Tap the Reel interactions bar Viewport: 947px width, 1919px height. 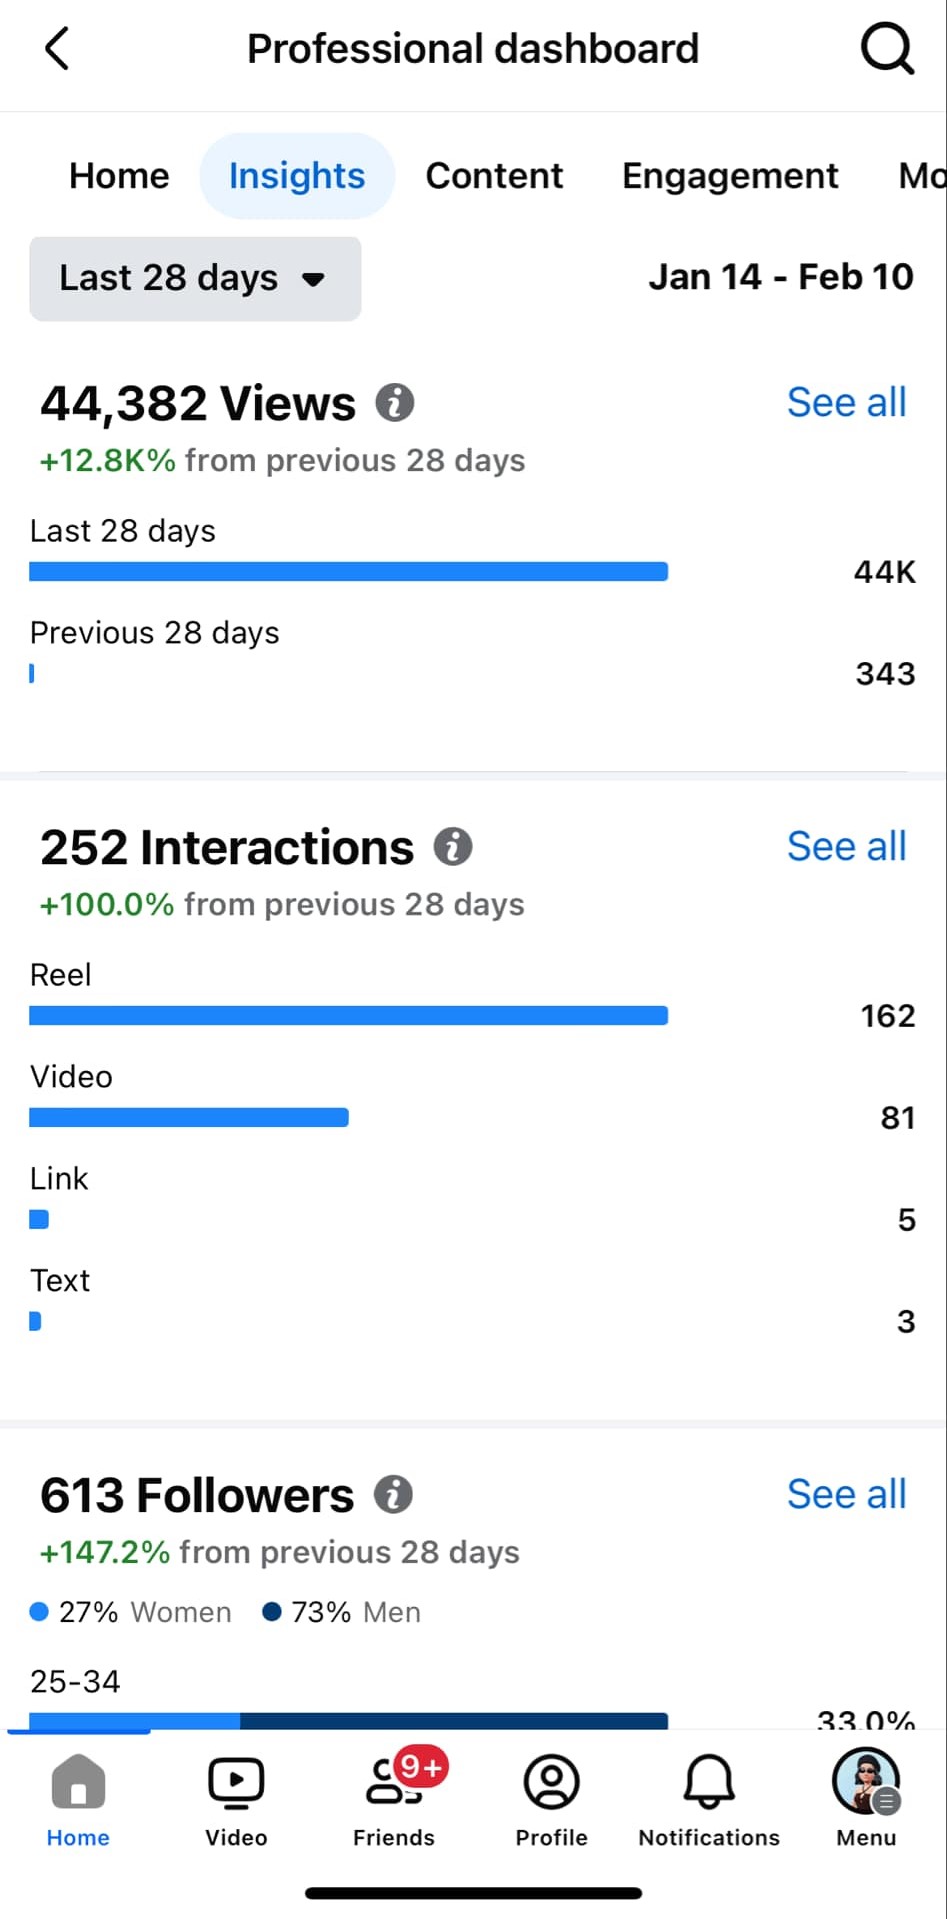pyautogui.click(x=348, y=1016)
